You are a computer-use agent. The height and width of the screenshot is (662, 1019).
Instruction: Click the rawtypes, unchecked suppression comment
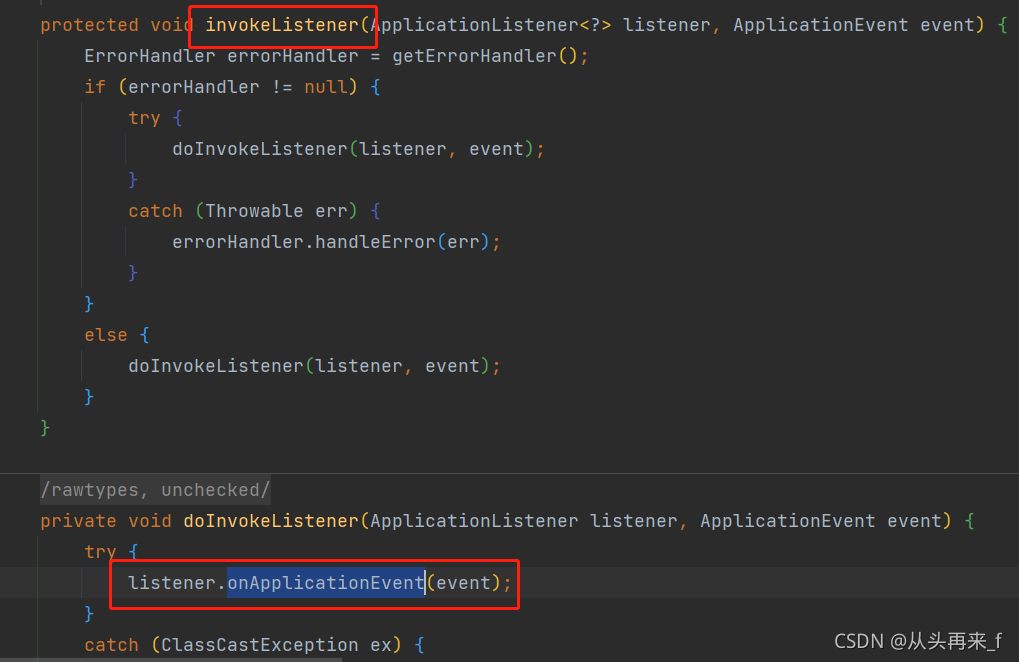click(155, 489)
